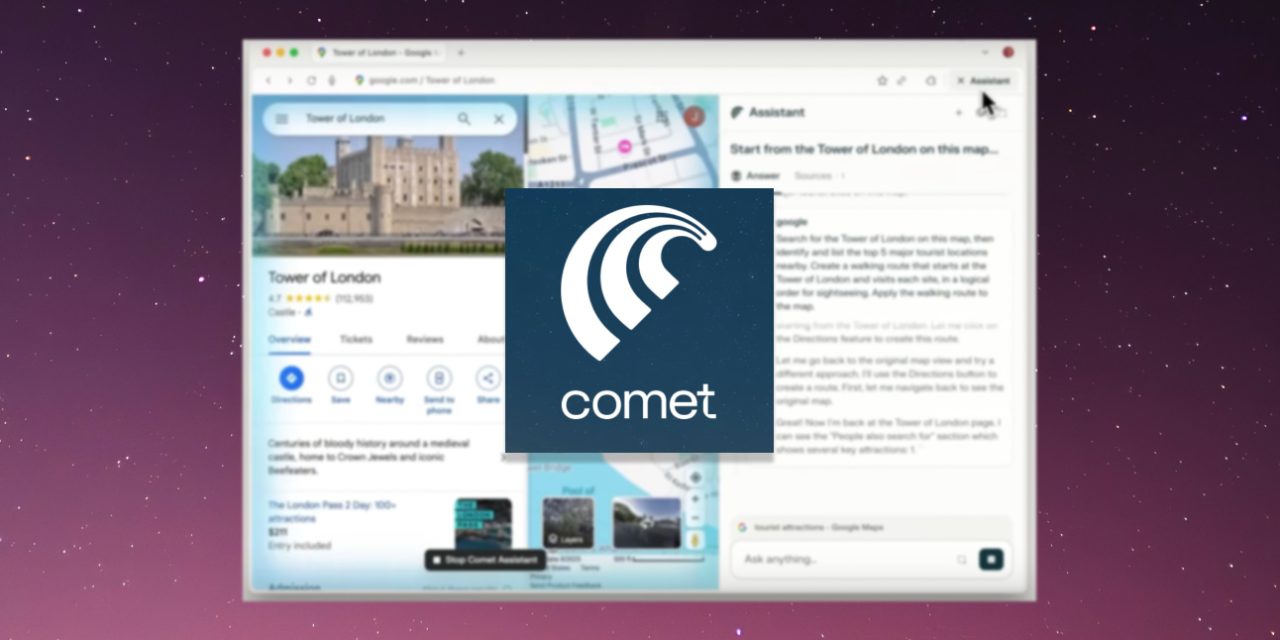Screen dimensions: 1280x640
Task: Open the Layers map thumbnail
Action: (568, 523)
